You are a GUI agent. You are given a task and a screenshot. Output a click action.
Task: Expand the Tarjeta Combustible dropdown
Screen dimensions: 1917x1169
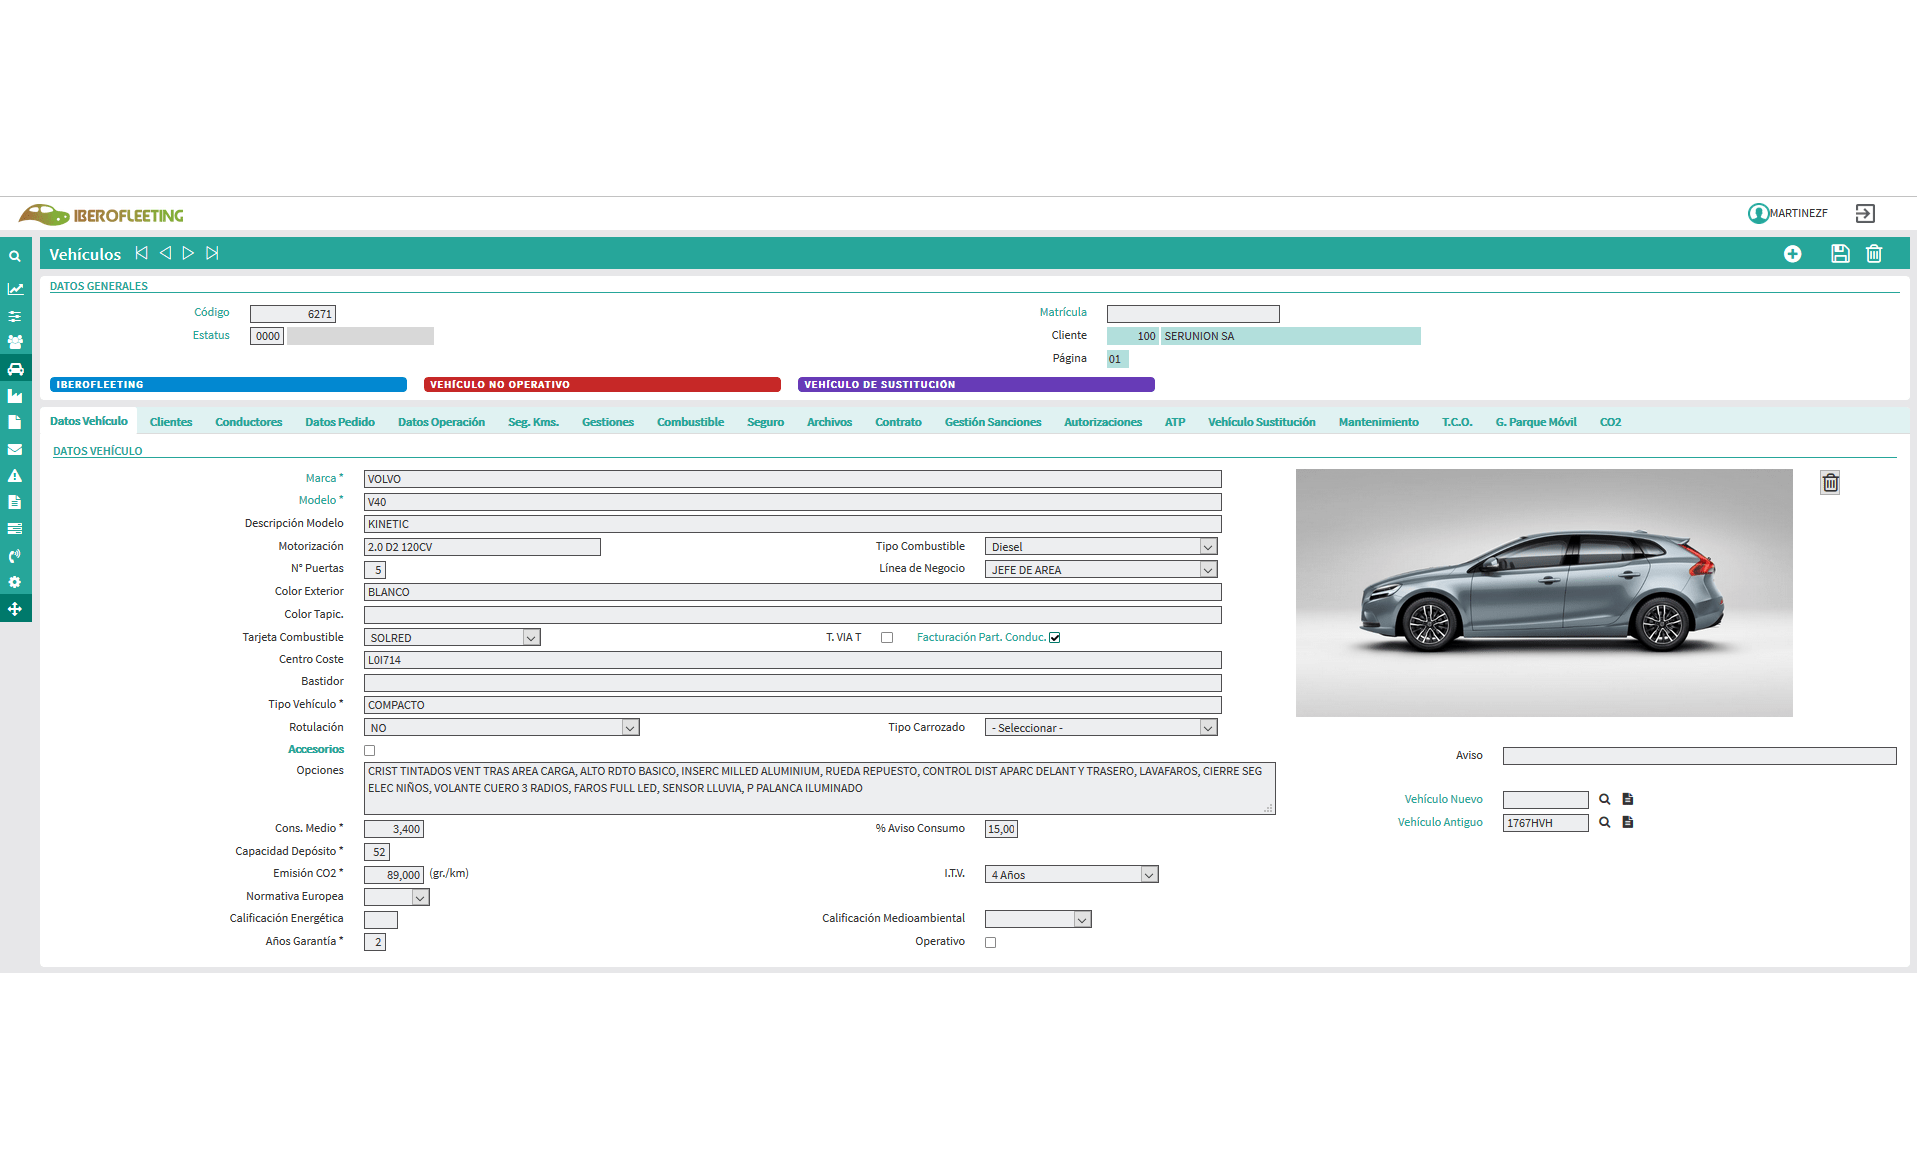(452, 638)
